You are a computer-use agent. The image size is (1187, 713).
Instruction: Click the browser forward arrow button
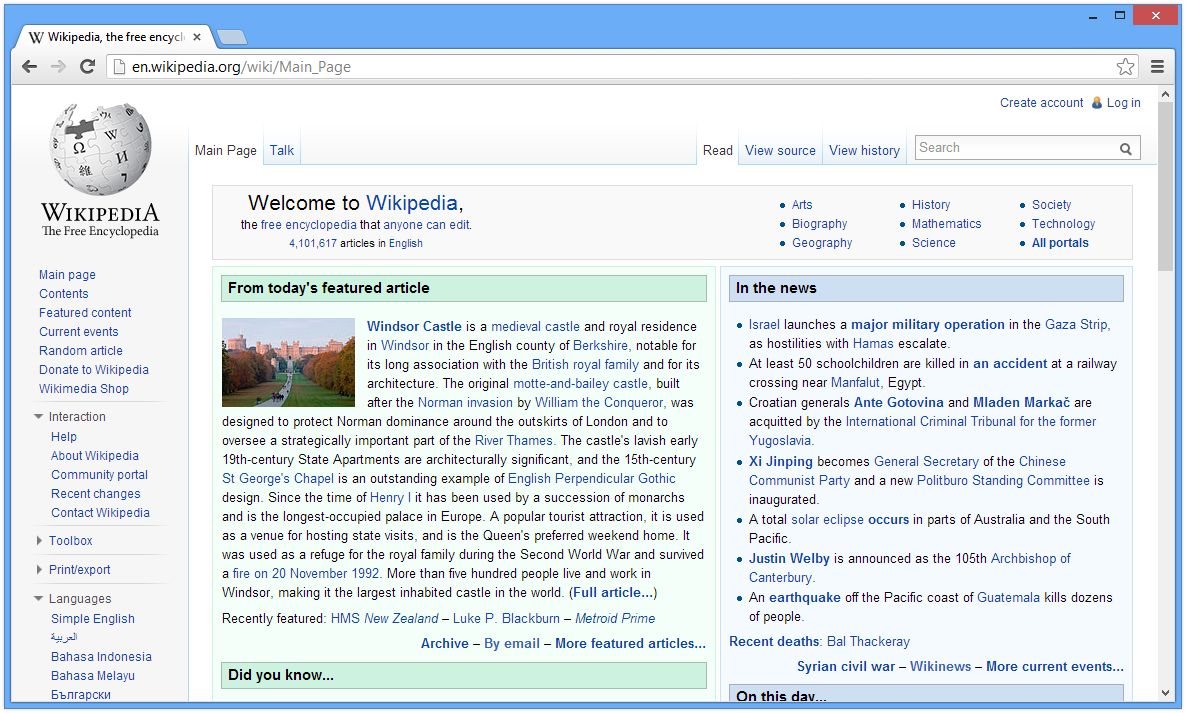[x=58, y=67]
